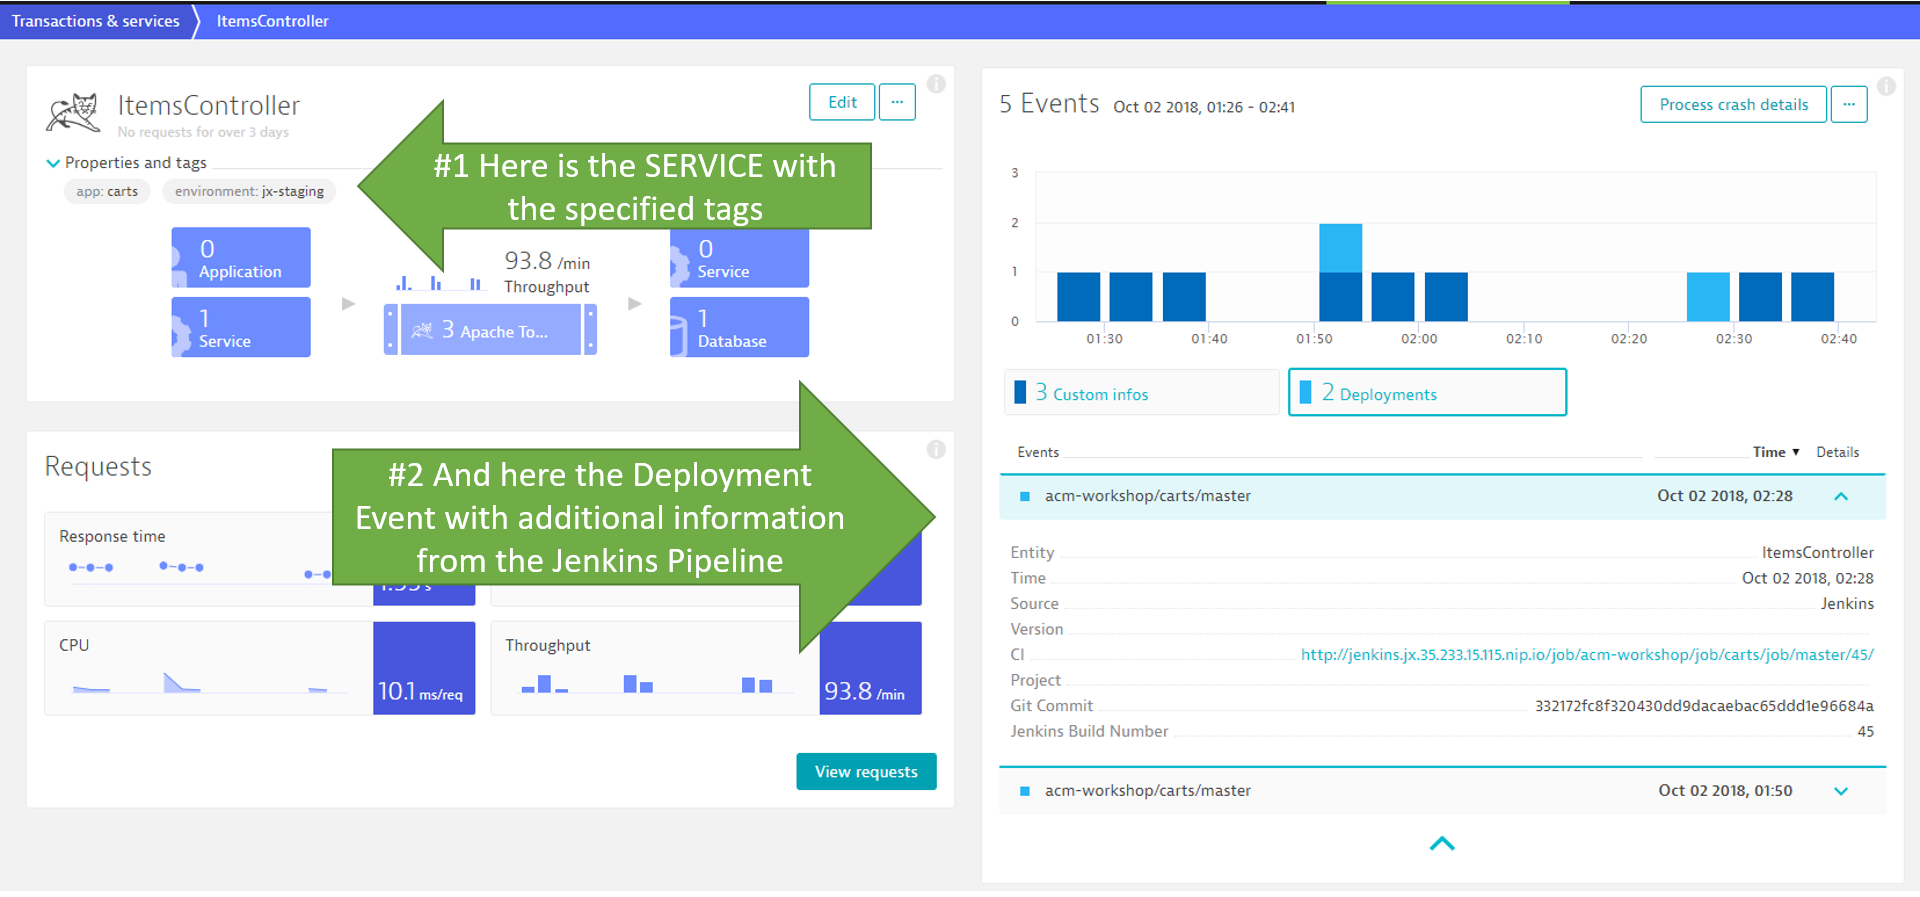Open the Jenkins CI job link

click(x=1586, y=655)
